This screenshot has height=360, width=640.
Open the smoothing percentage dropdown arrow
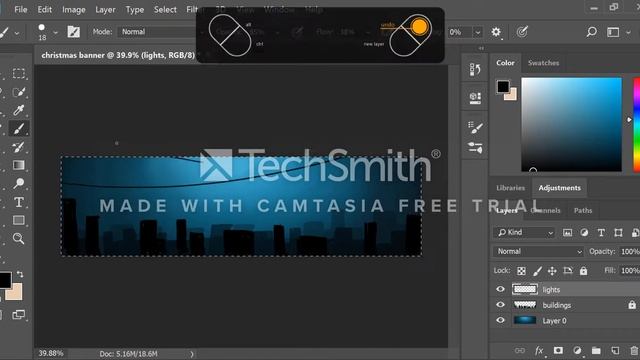pos(478,32)
